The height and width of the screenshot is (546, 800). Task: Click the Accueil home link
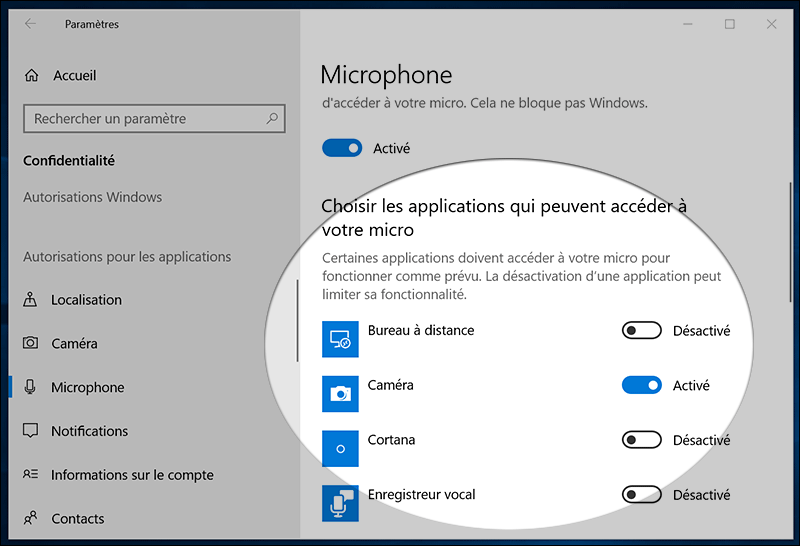click(74, 76)
